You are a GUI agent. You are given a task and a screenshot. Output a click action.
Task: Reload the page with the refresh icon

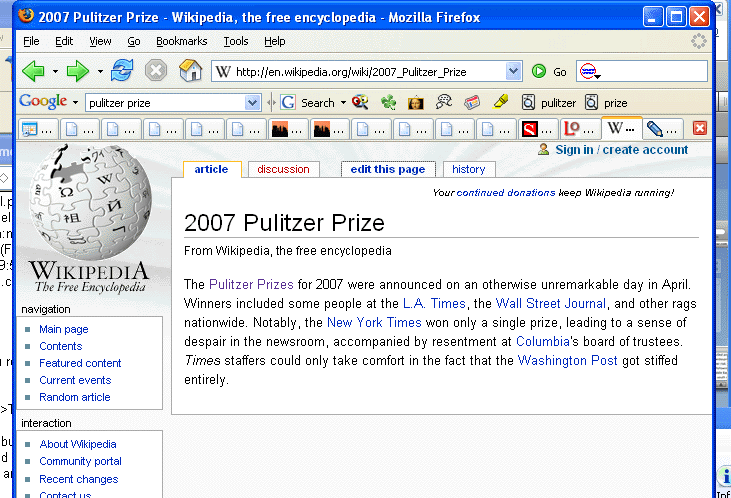pyautogui.click(x=122, y=71)
